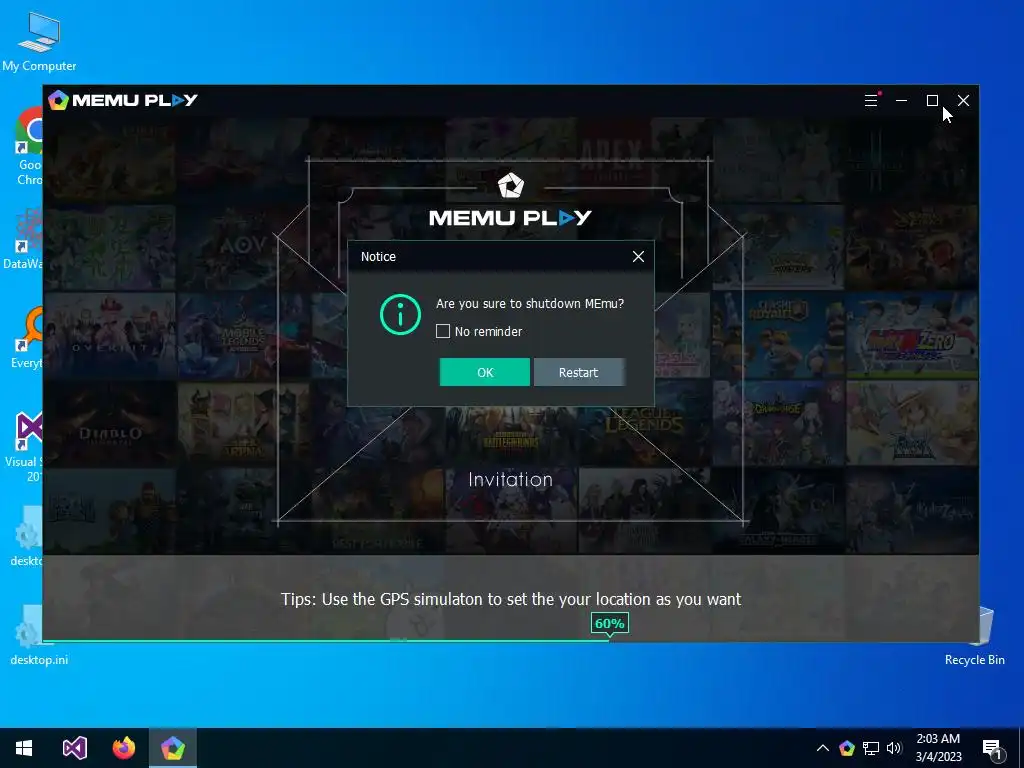The height and width of the screenshot is (768, 1024).
Task: Click the Notice dialog title text
Action: pos(378,257)
